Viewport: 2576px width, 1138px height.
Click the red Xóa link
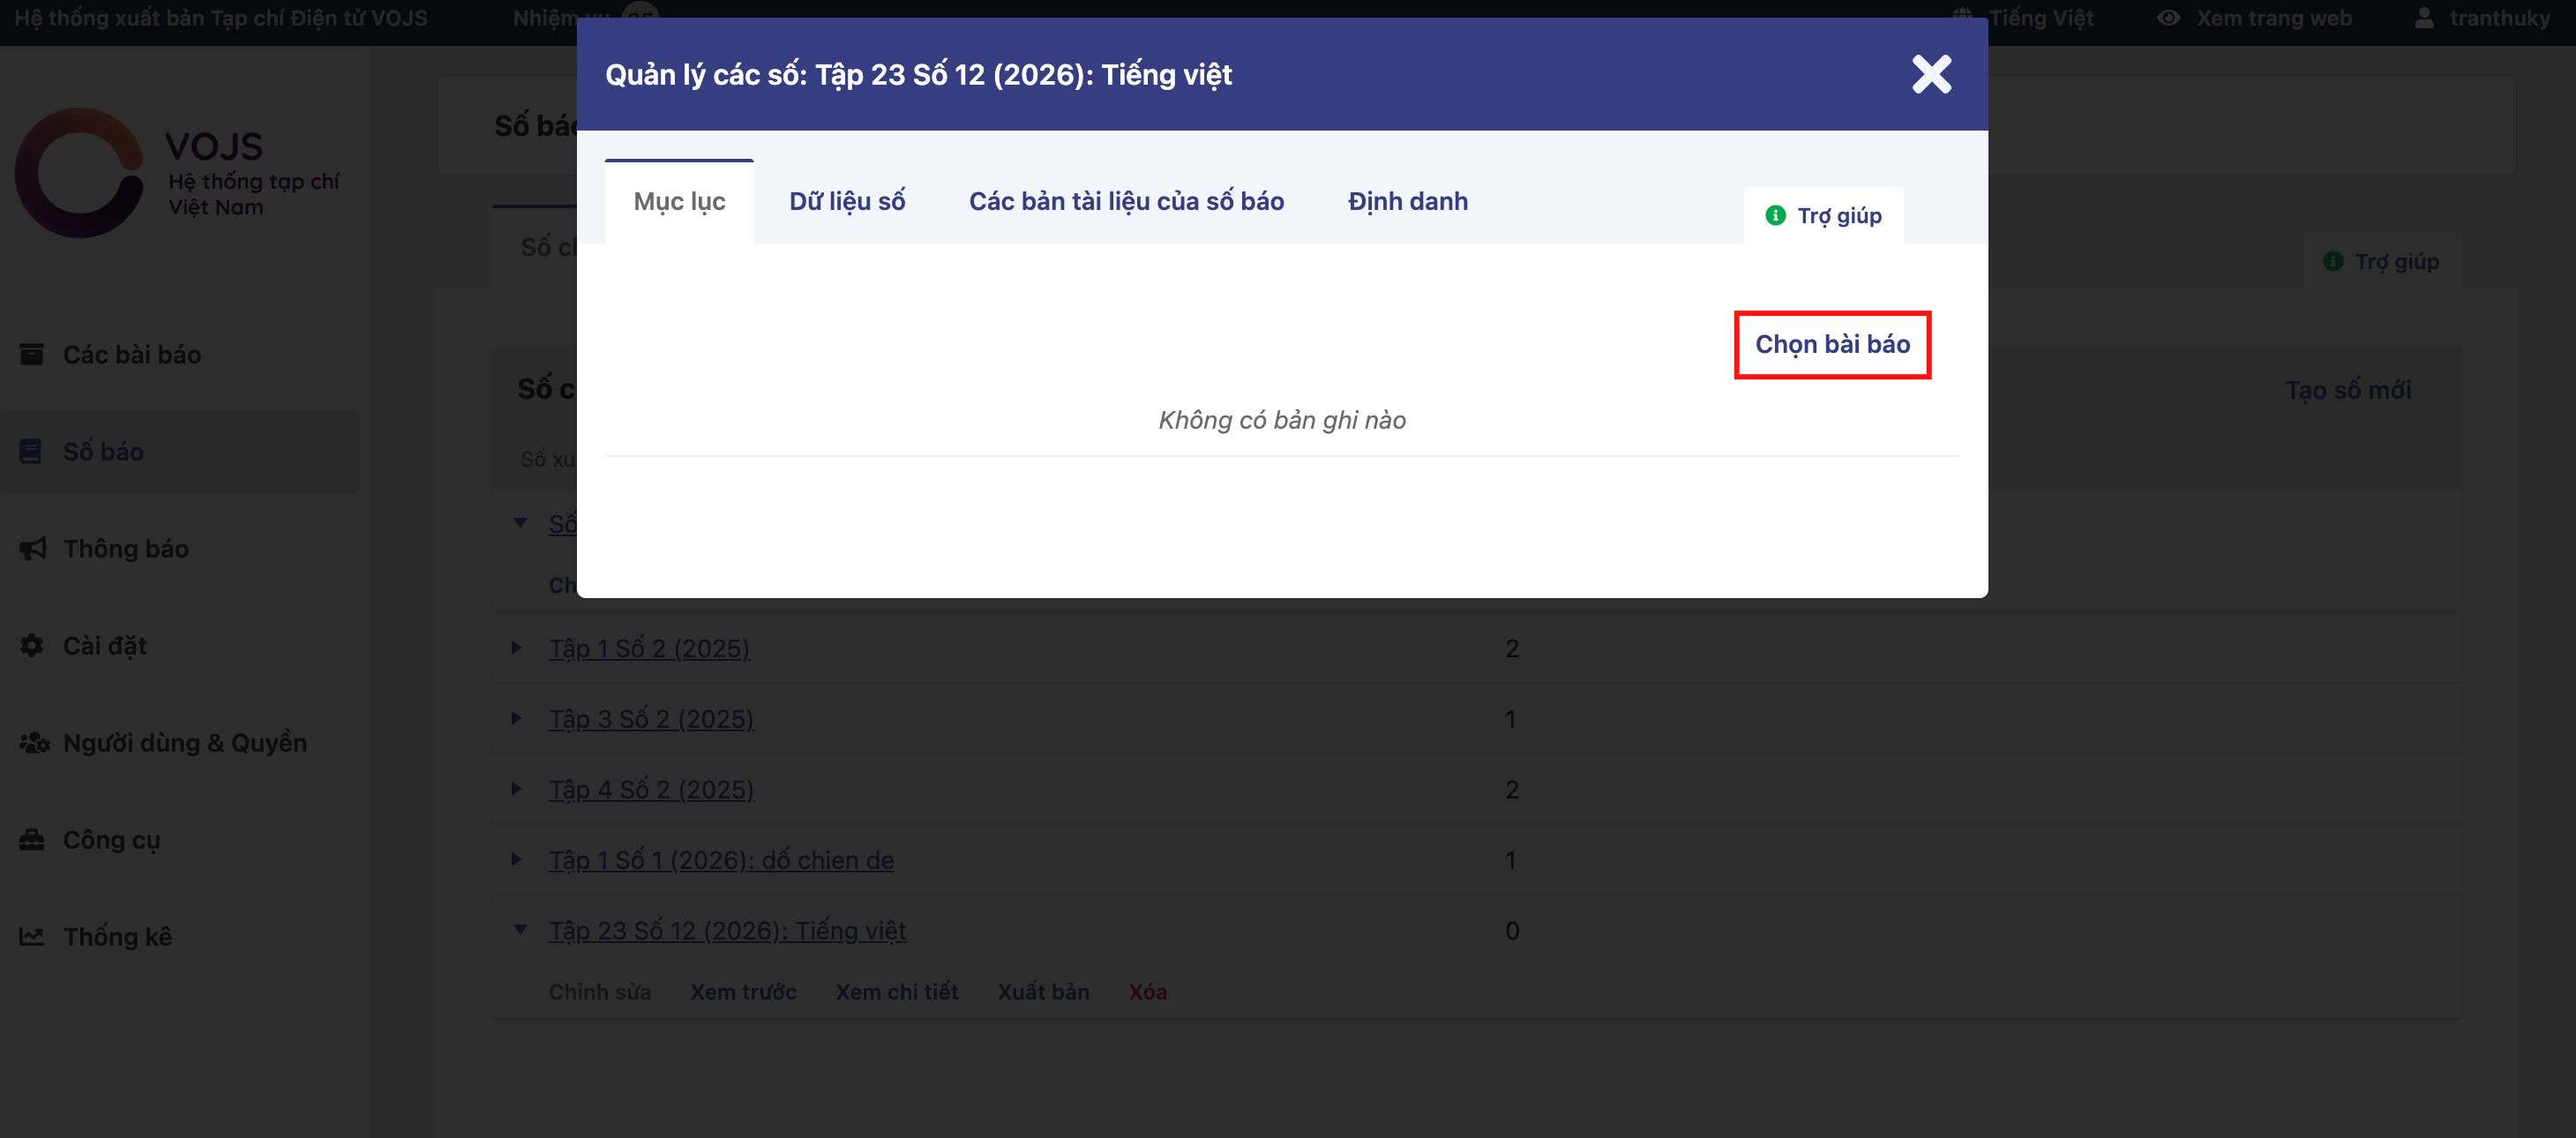(x=1148, y=992)
